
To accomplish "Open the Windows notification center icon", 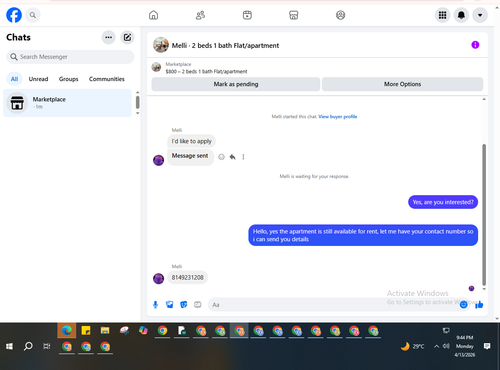I will click(487, 346).
